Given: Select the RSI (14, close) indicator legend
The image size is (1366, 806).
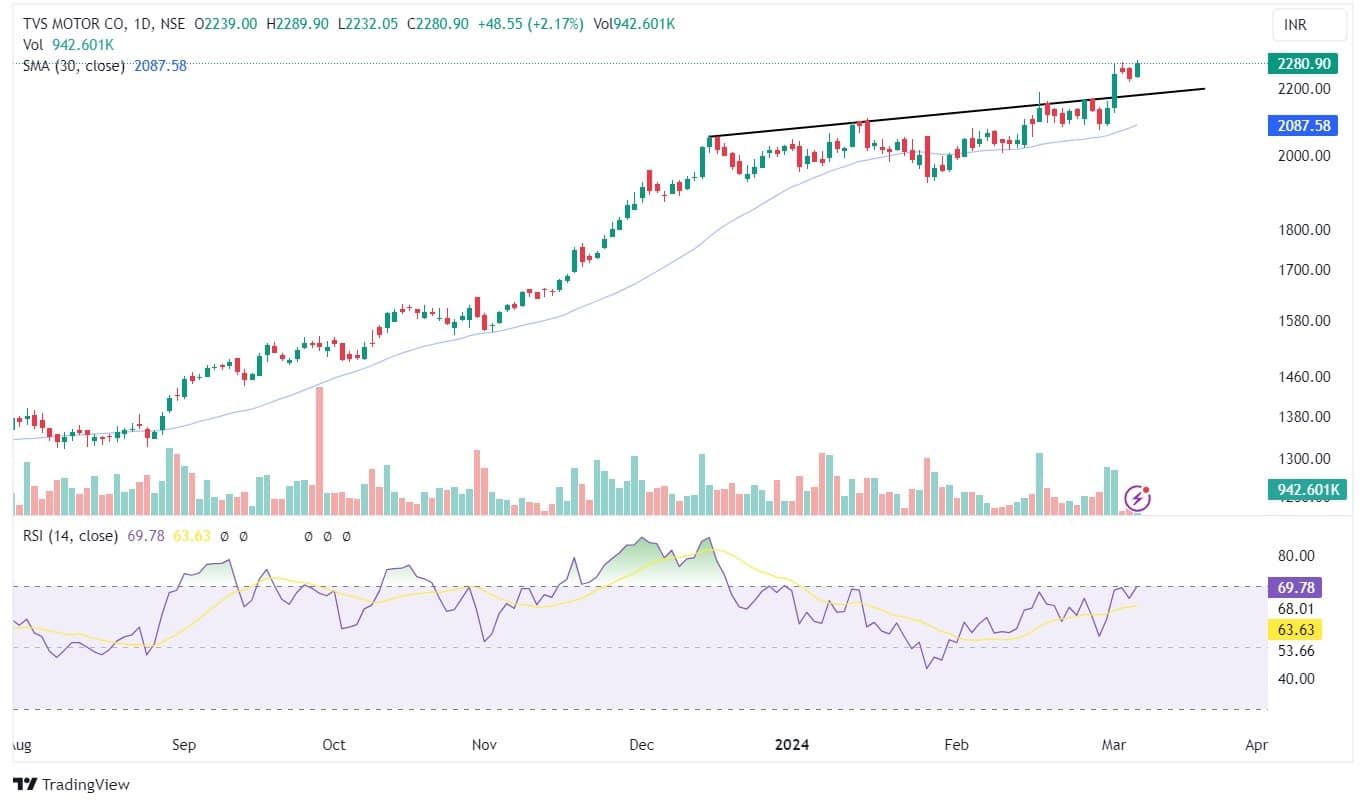Looking at the screenshot, I should (70, 536).
